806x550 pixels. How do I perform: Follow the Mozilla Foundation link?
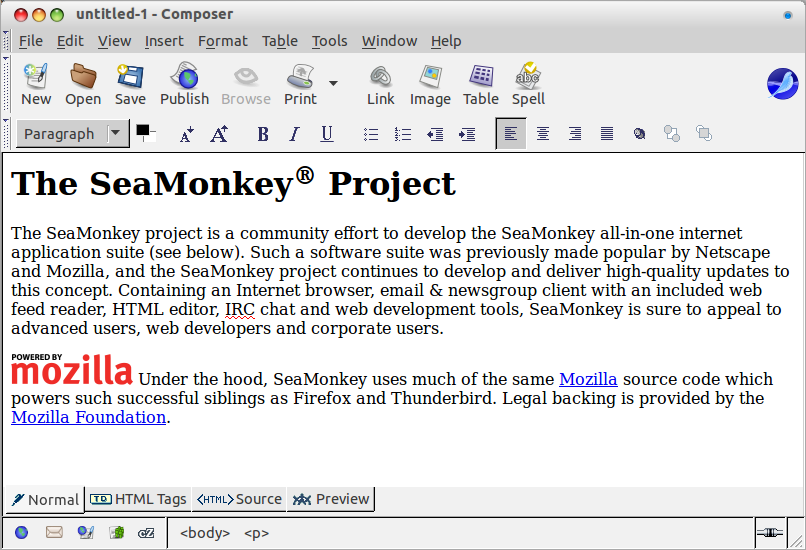point(88,417)
